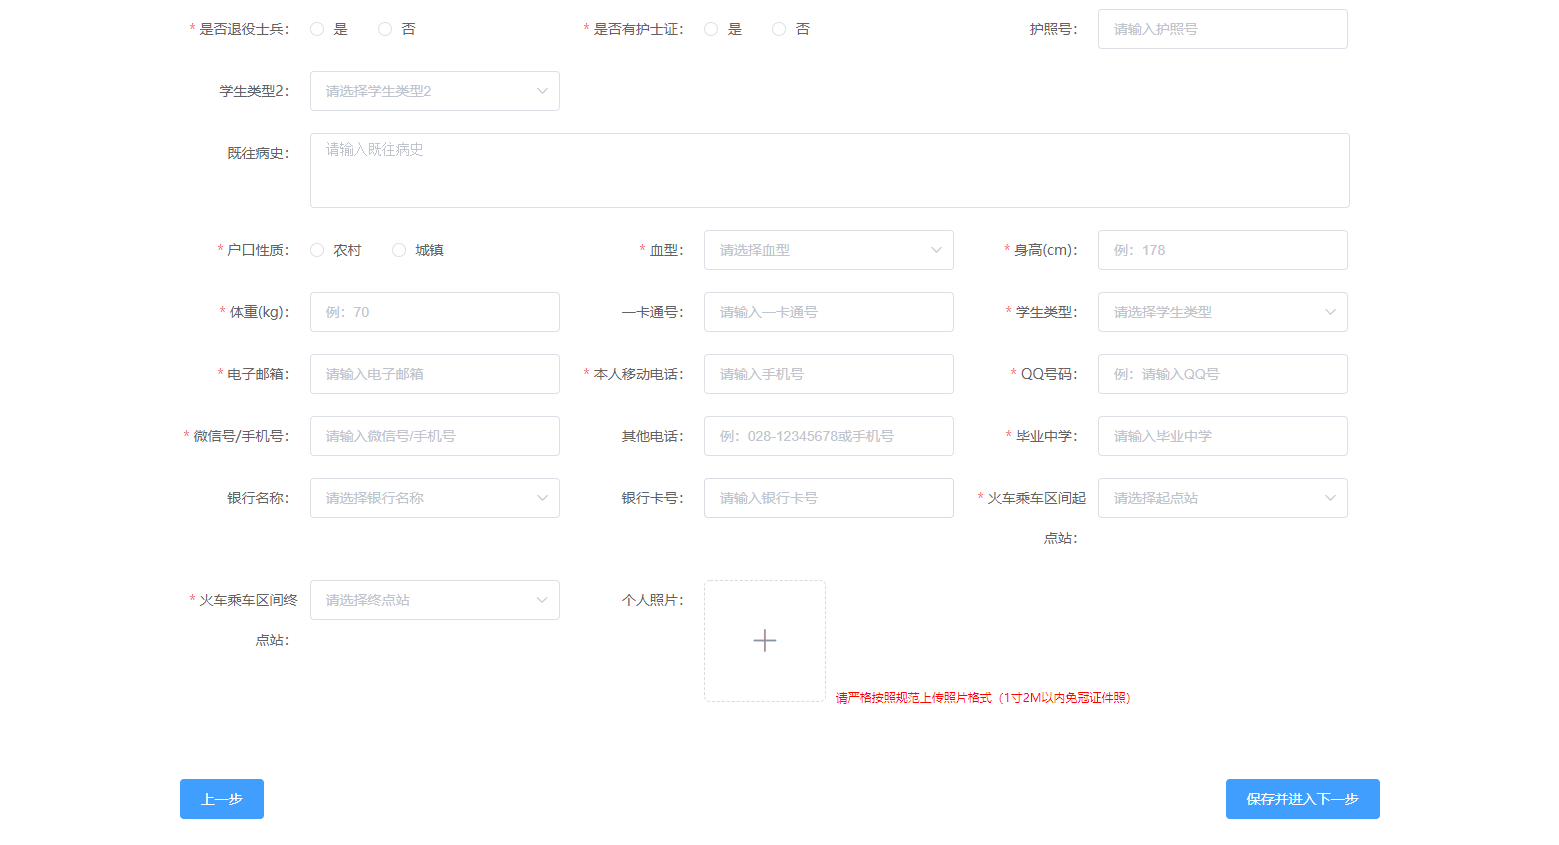Screen dimensions: 1559x845
Task: Select 城镇 as 户口性质
Action: [x=399, y=250]
